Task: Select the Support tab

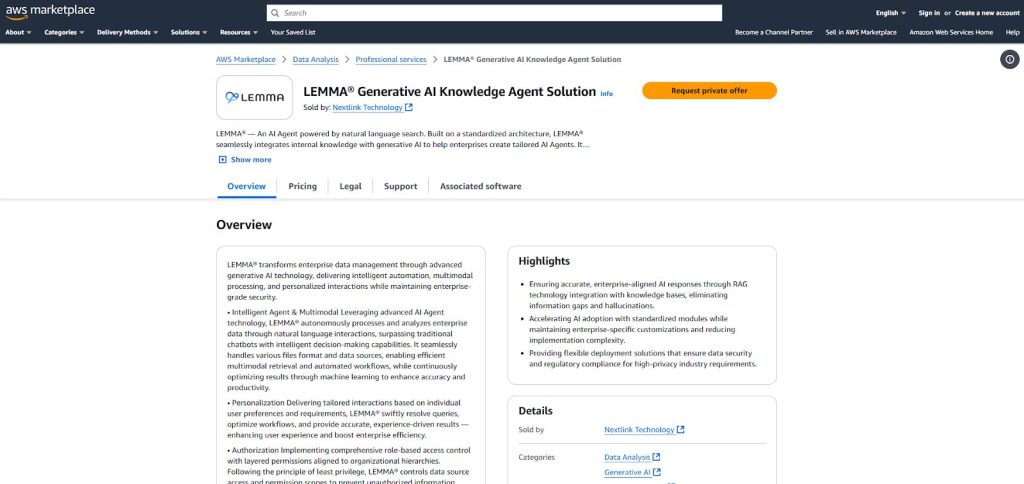Action: tap(400, 186)
